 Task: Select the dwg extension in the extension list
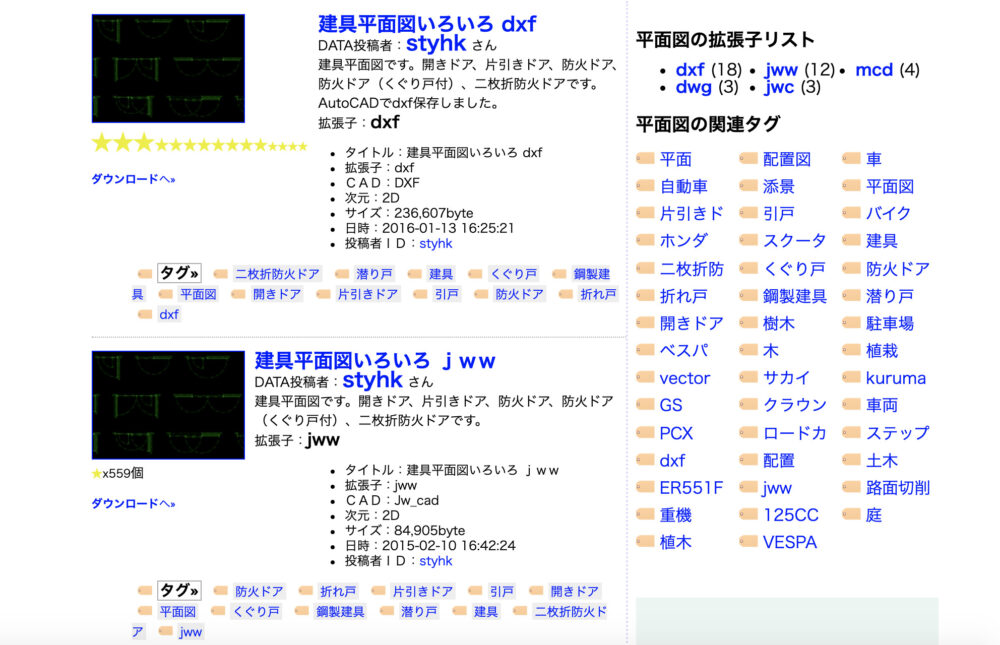693,87
